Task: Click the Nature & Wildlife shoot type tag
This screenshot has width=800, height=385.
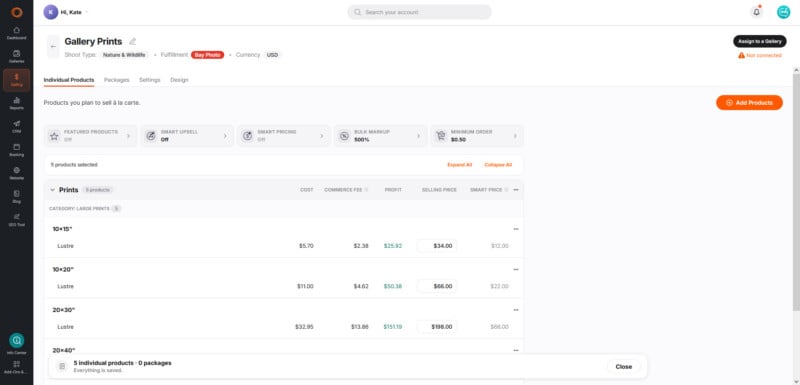Action: (124, 55)
